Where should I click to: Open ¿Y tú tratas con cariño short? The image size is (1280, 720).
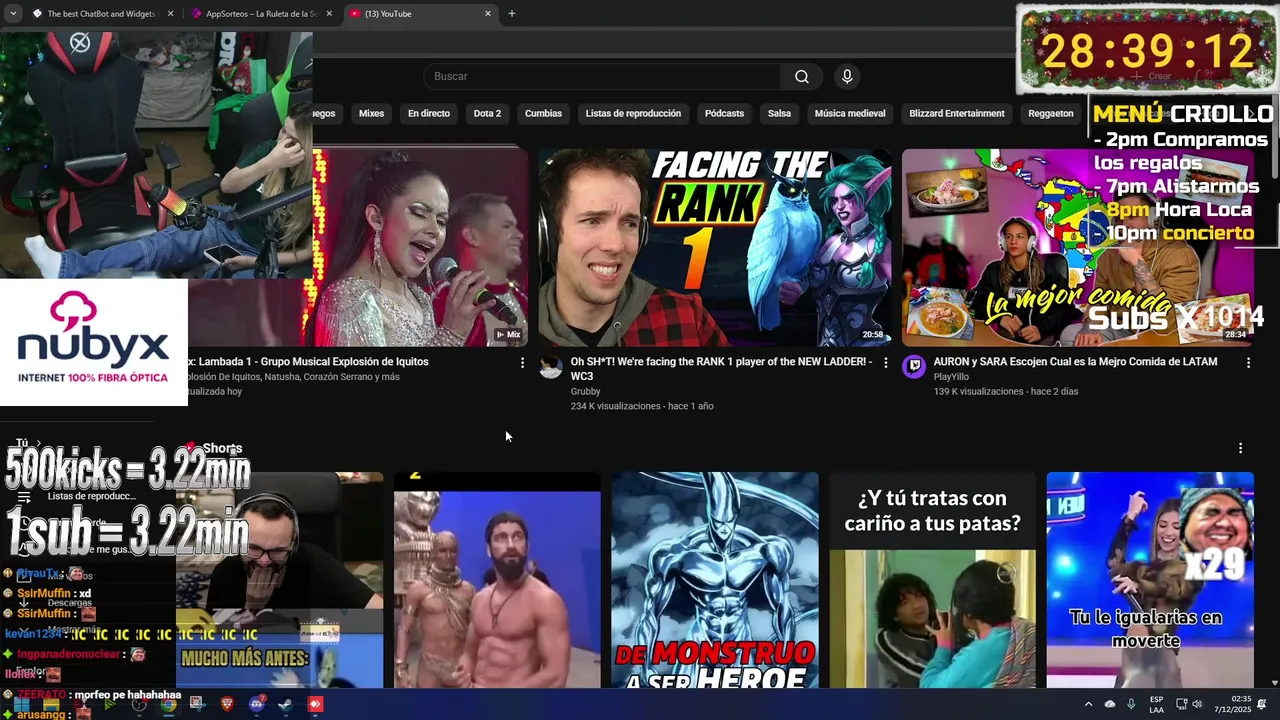932,580
